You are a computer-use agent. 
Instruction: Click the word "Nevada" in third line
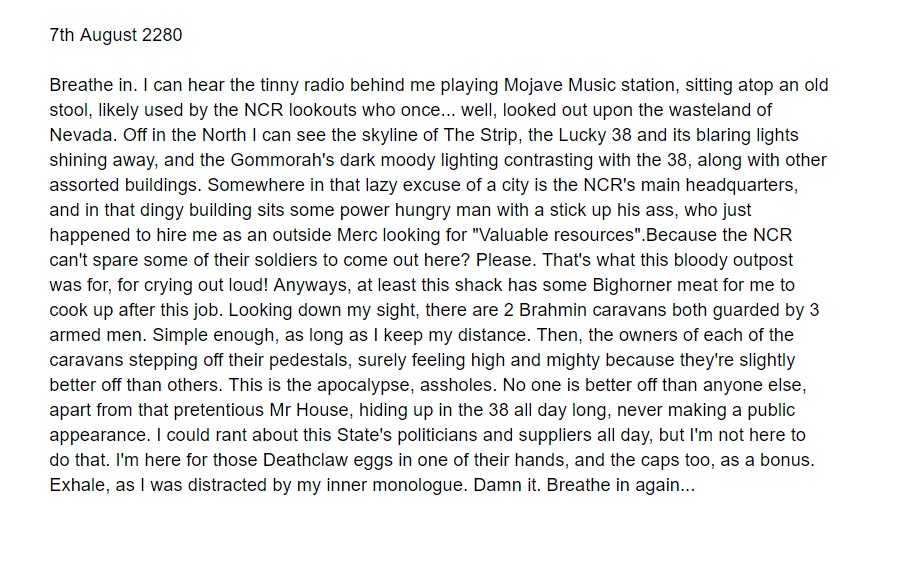pos(83,135)
